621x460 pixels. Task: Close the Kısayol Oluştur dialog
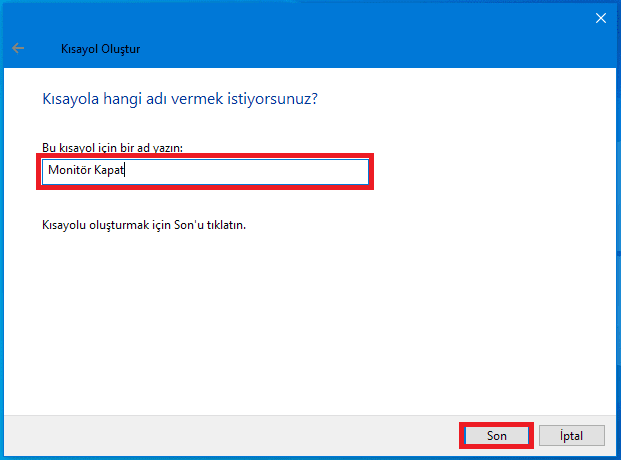[x=600, y=18]
